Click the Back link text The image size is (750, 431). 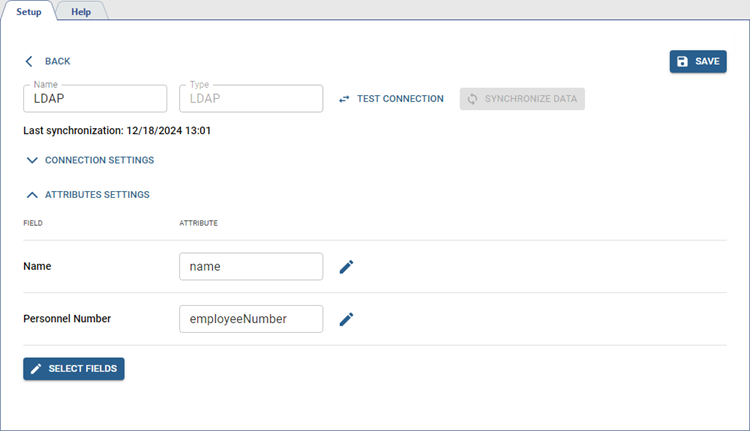tap(57, 61)
